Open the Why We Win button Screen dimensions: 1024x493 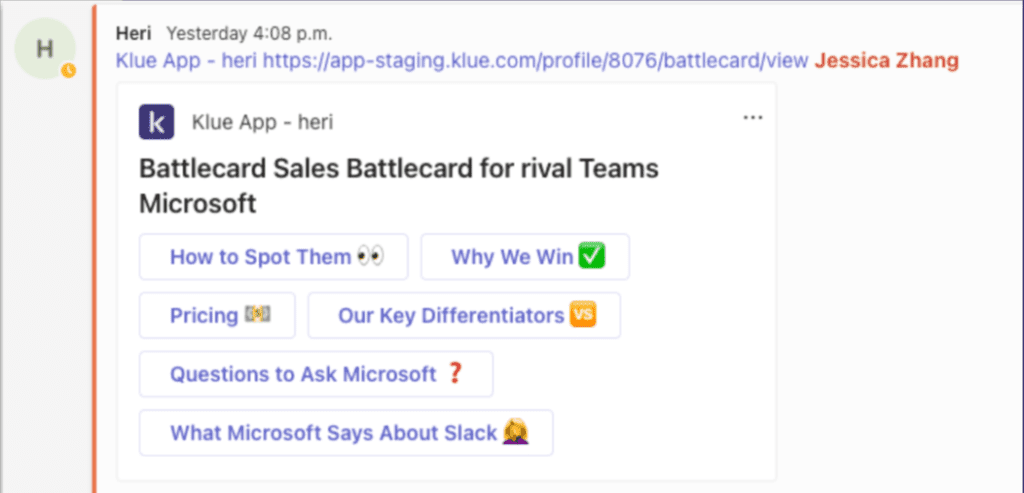click(x=525, y=257)
